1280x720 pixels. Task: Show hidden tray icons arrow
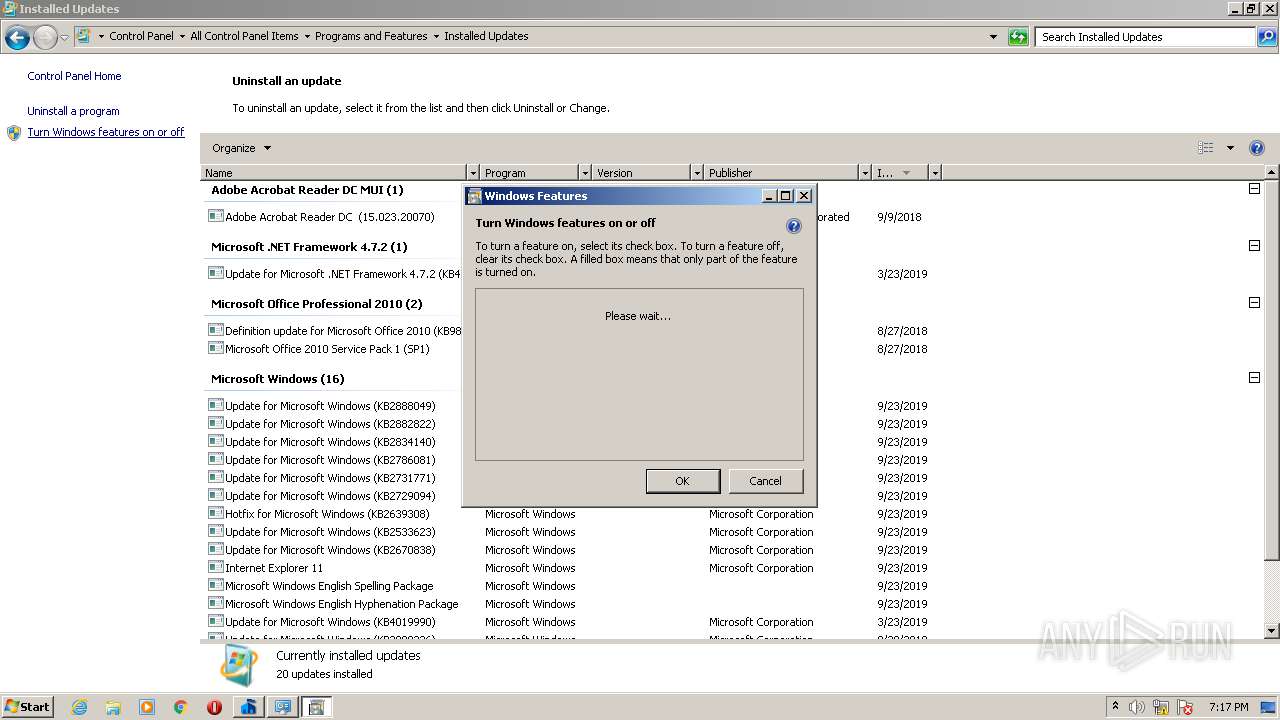(1115, 707)
